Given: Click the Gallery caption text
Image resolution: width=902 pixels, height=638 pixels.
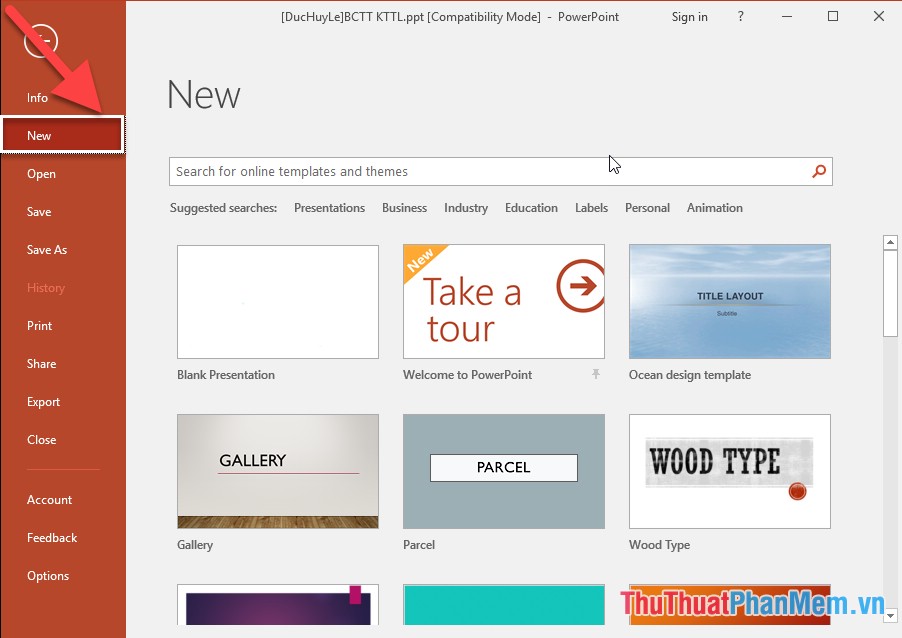Looking at the screenshot, I should pos(195,544).
